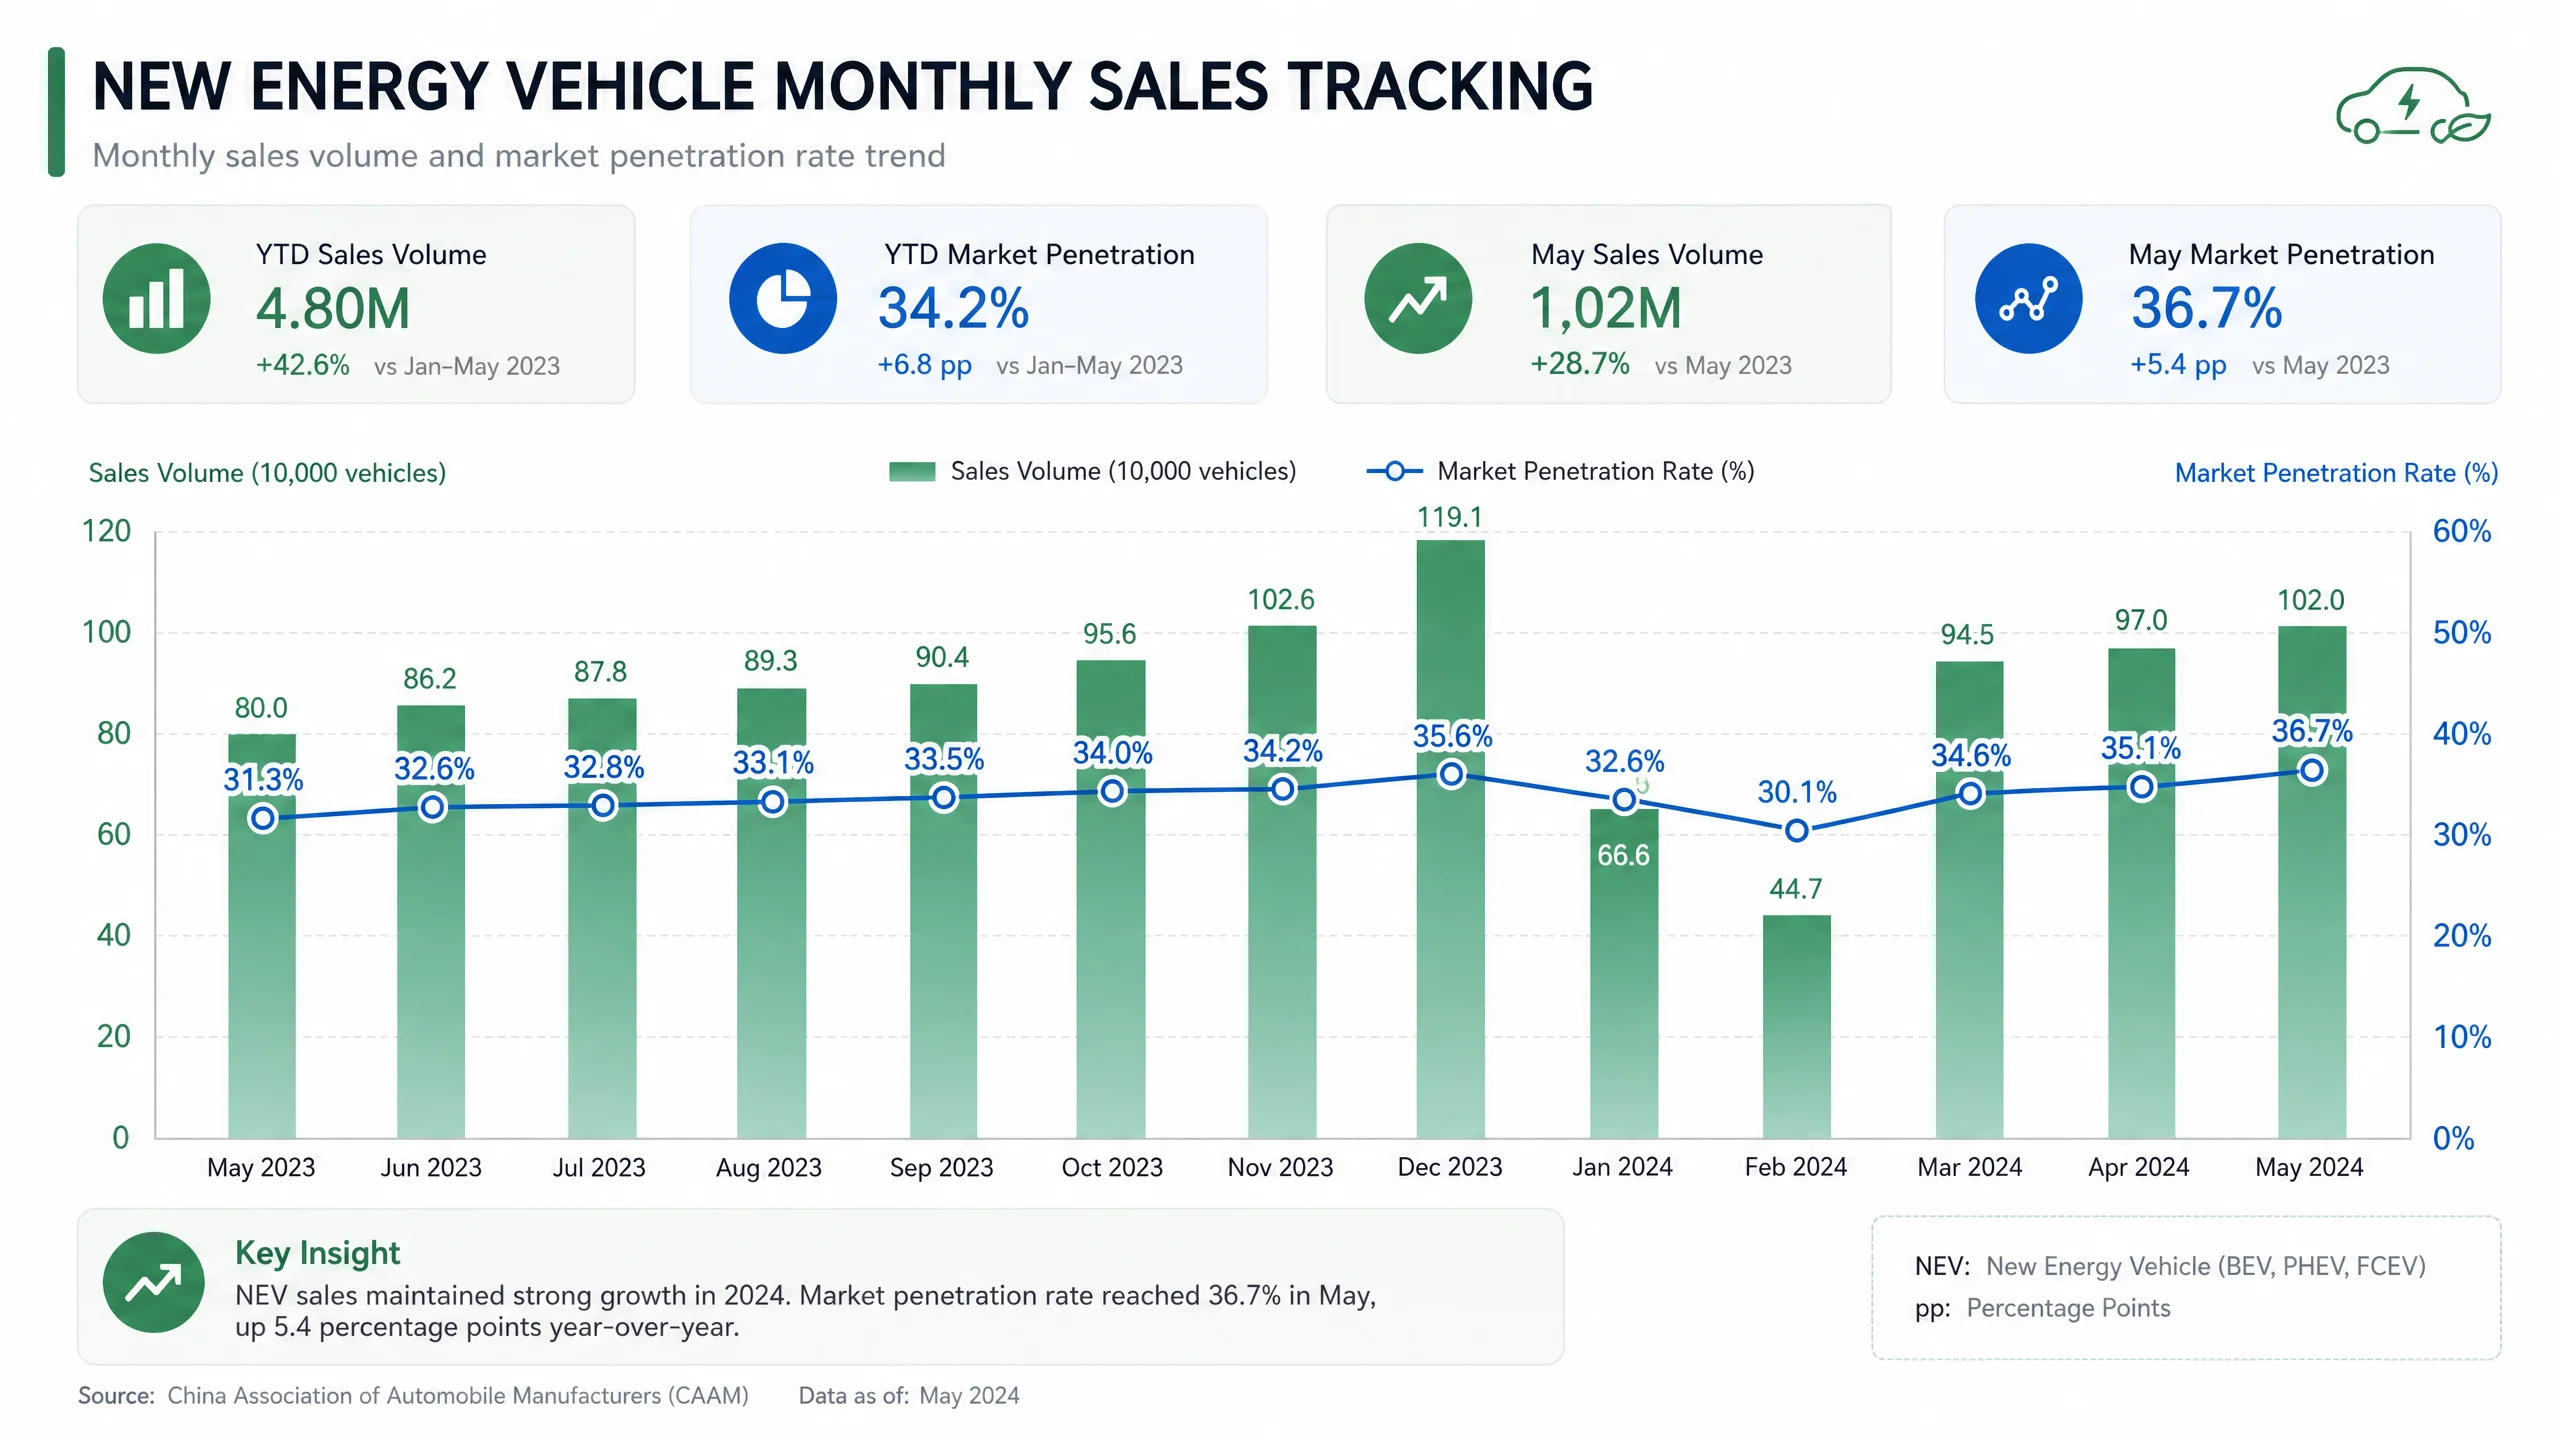
Task: Click the "97.0" bar value label
Action: [2141, 620]
